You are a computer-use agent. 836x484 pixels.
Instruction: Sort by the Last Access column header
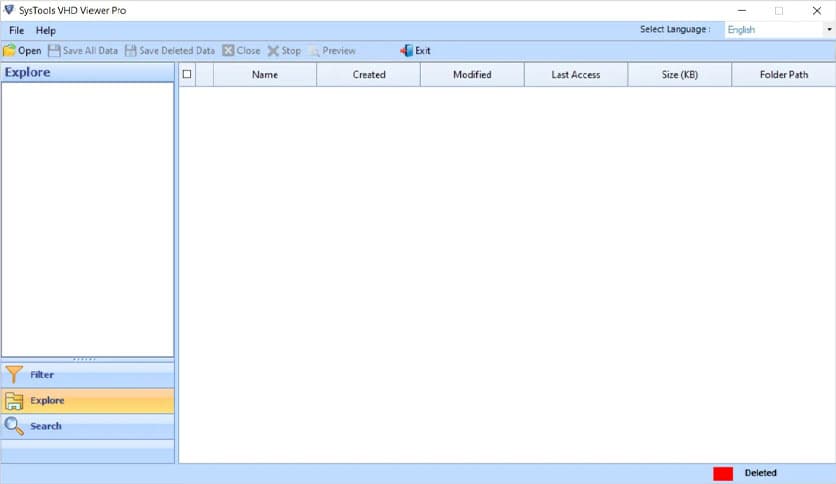pos(576,75)
